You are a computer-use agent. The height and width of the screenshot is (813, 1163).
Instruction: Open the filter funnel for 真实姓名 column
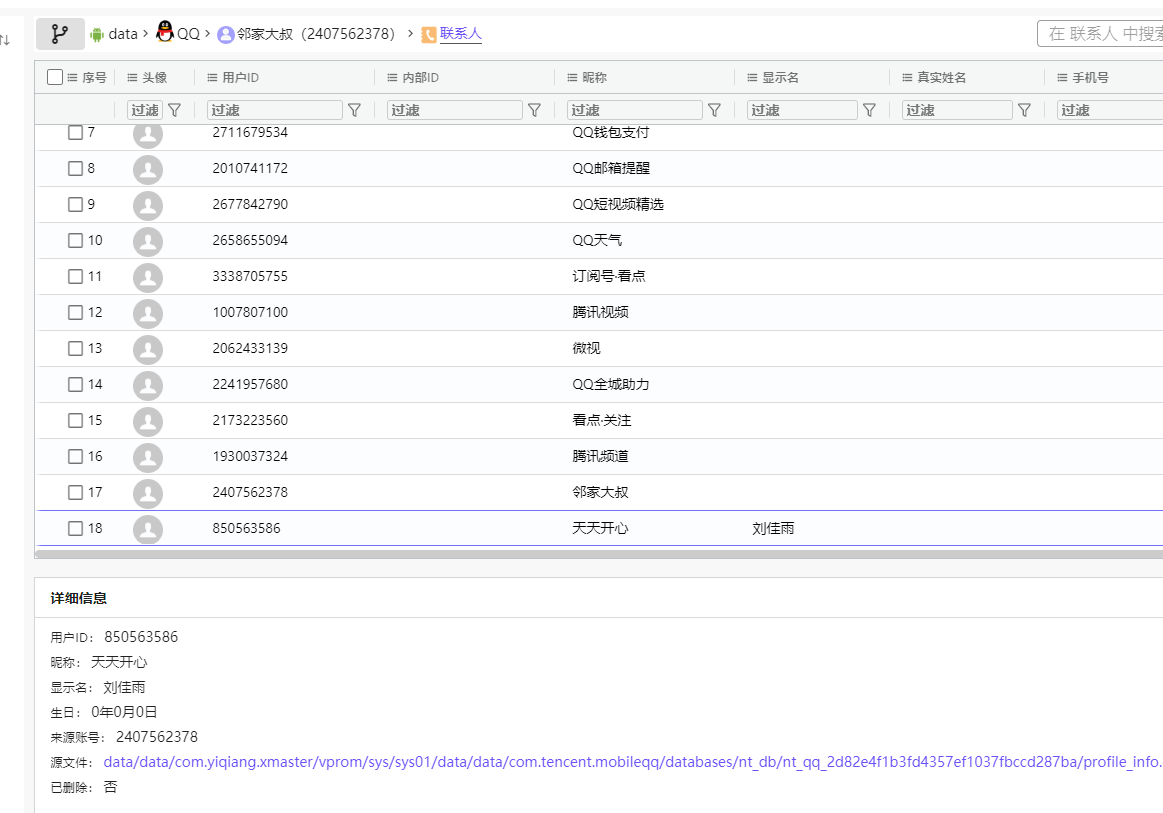[x=1024, y=110]
